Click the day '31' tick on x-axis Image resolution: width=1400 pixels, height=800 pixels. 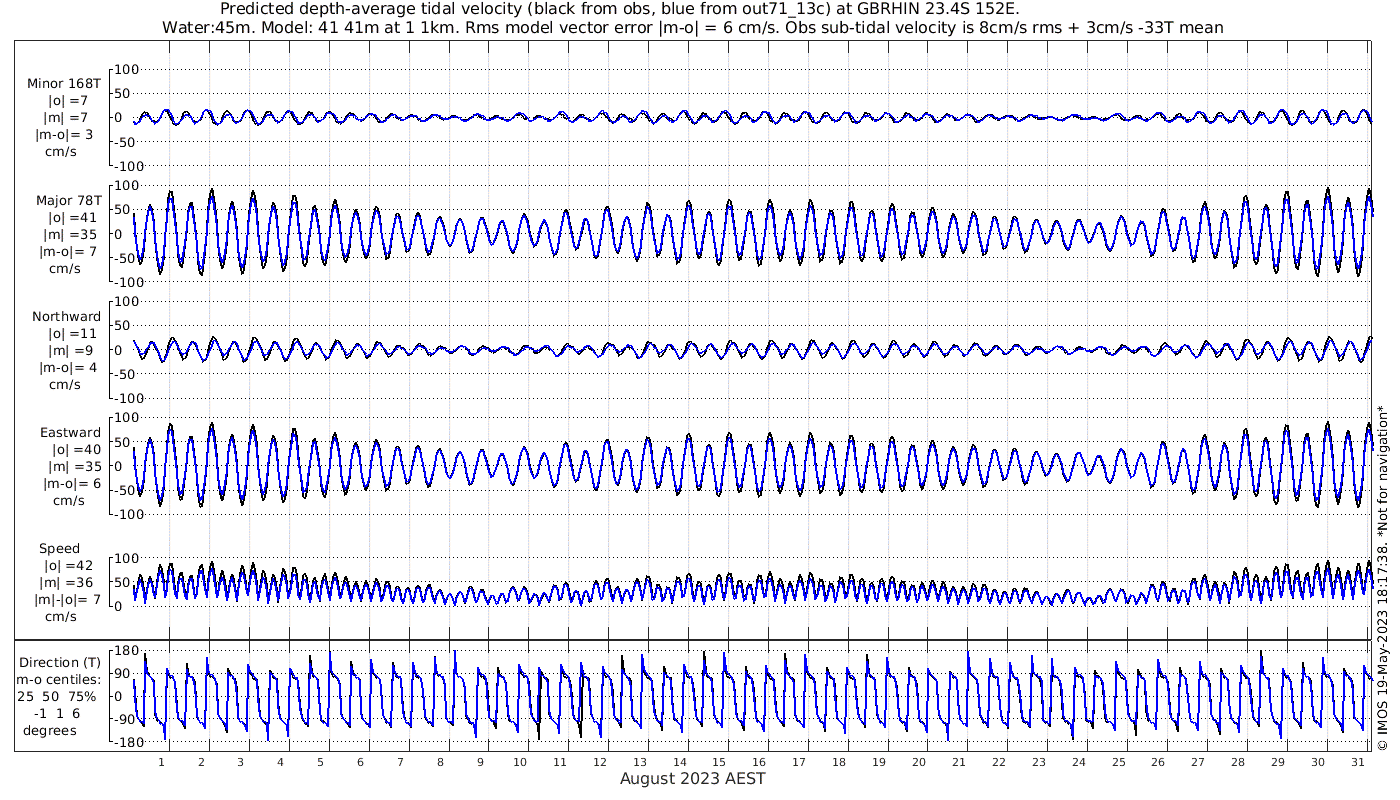click(x=1357, y=762)
